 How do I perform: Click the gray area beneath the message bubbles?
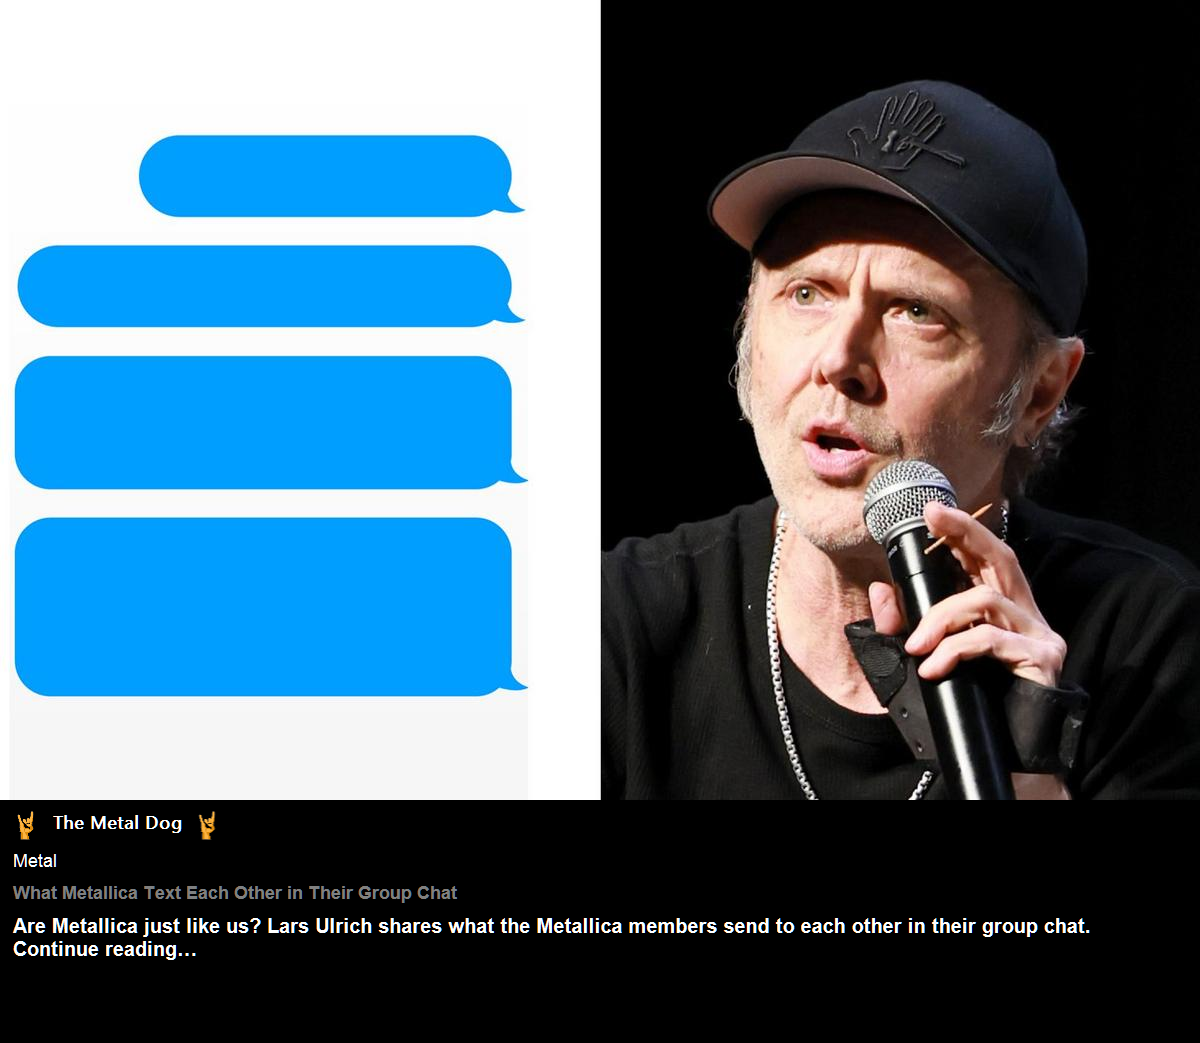(268, 748)
